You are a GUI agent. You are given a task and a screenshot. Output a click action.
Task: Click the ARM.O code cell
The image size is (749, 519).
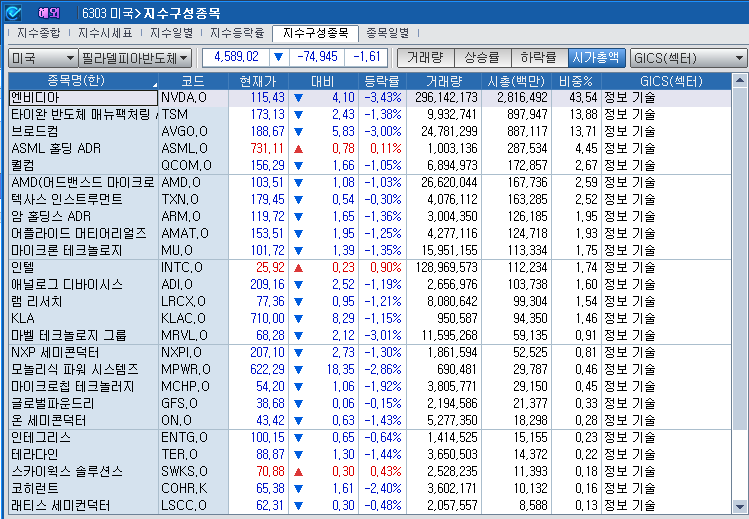[x=193, y=216]
